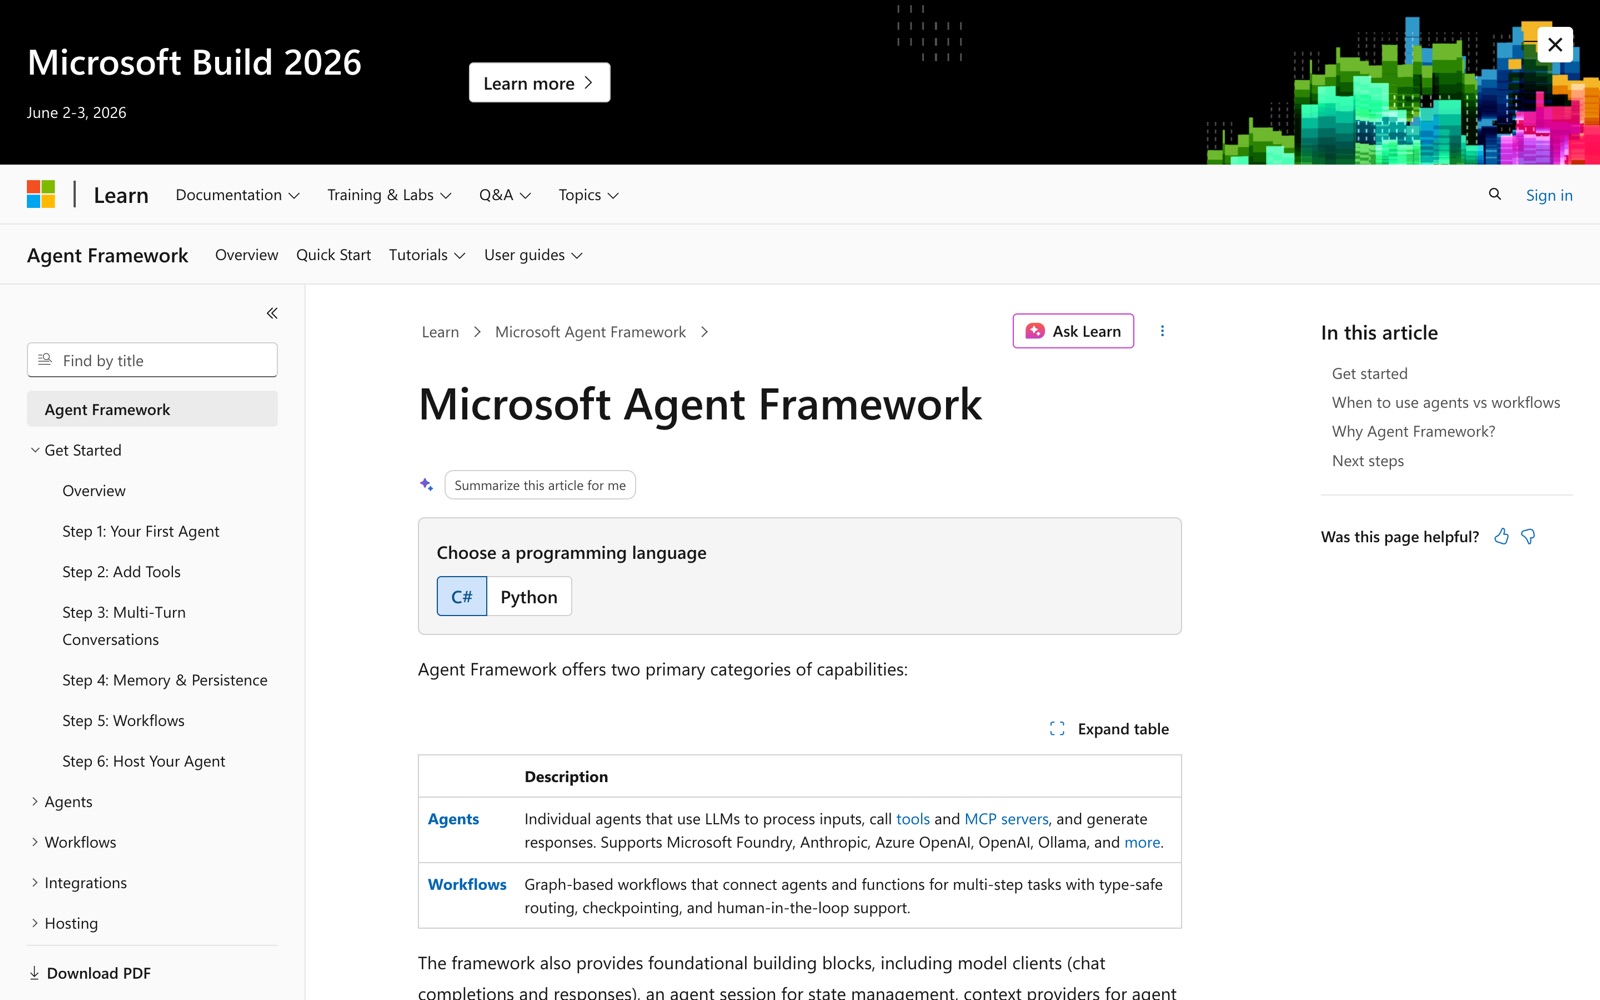Open the Training & Labs dropdown

(x=390, y=195)
